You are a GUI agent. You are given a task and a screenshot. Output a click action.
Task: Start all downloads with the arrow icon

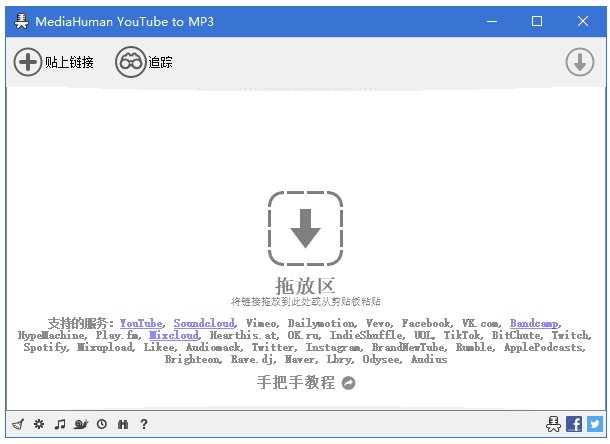pyautogui.click(x=580, y=62)
